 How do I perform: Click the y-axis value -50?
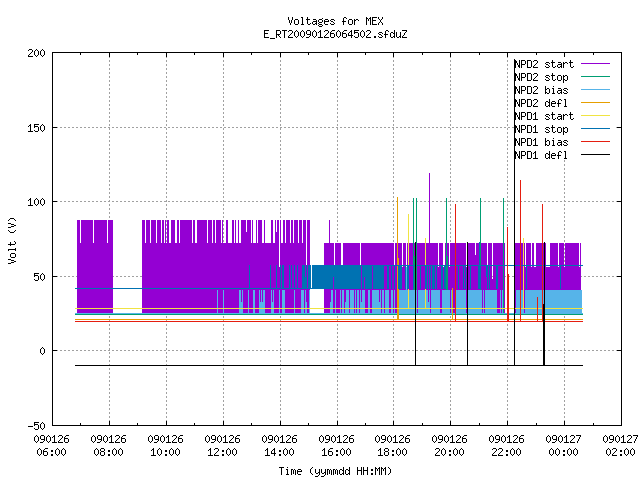36,426
